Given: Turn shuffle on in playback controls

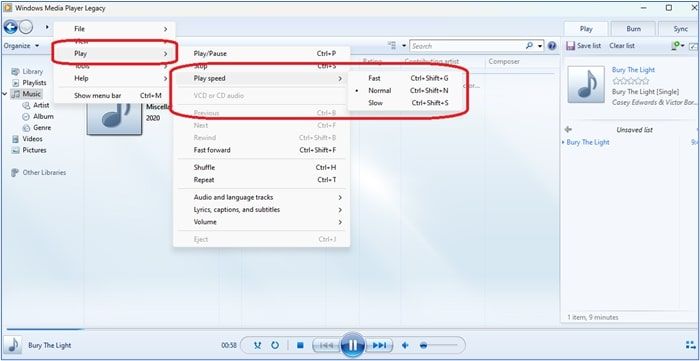Looking at the screenshot, I should click(258, 345).
